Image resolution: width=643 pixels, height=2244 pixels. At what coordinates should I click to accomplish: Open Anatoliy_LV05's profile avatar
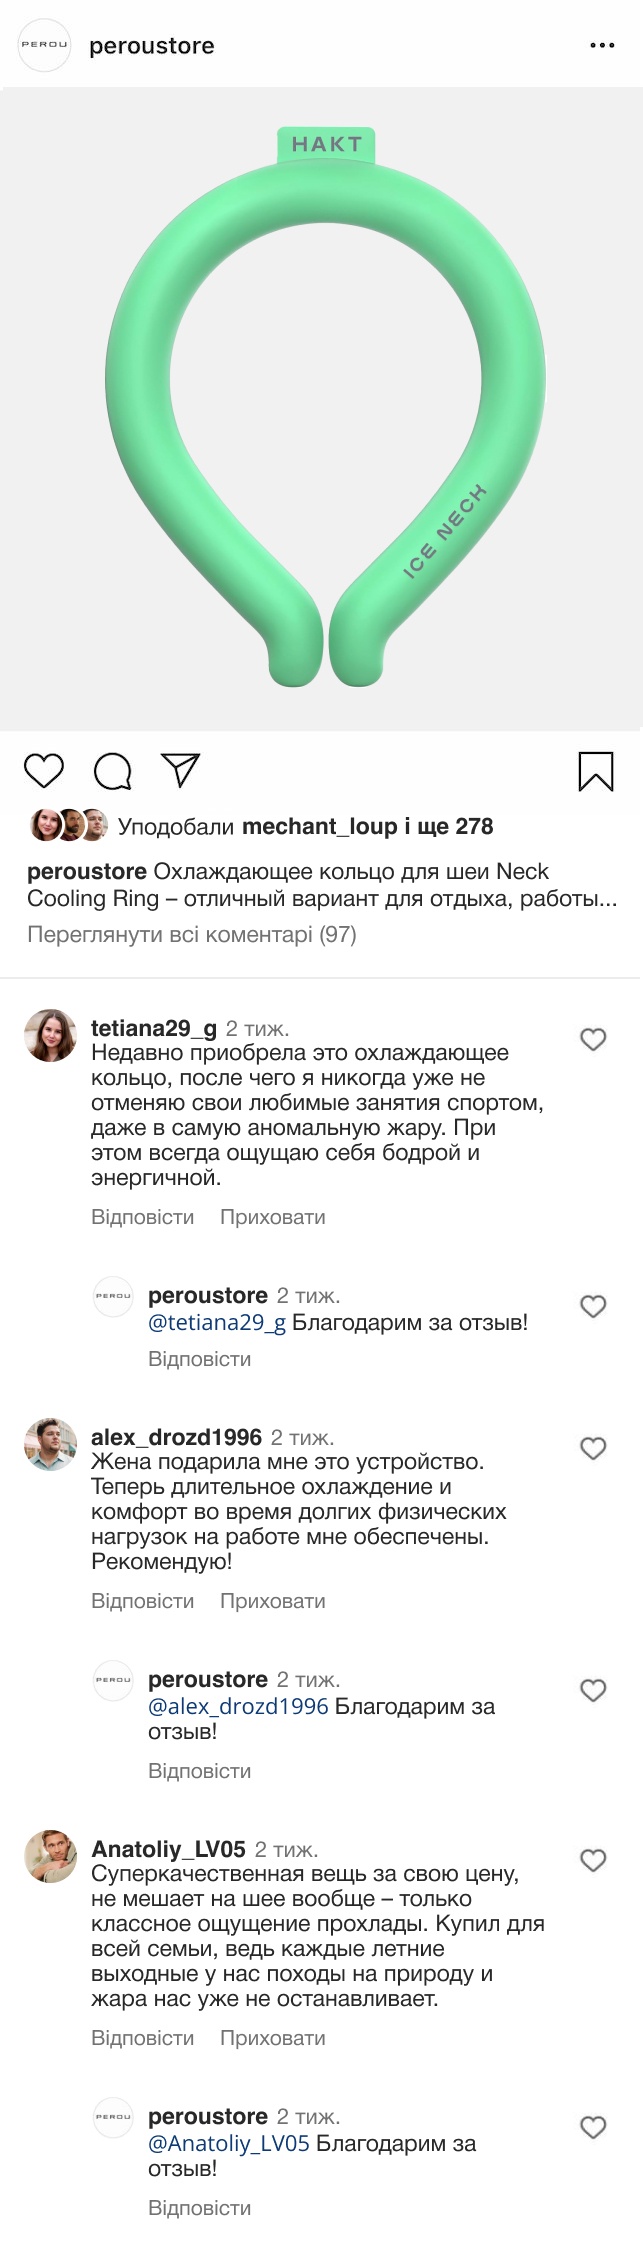[x=50, y=1856]
